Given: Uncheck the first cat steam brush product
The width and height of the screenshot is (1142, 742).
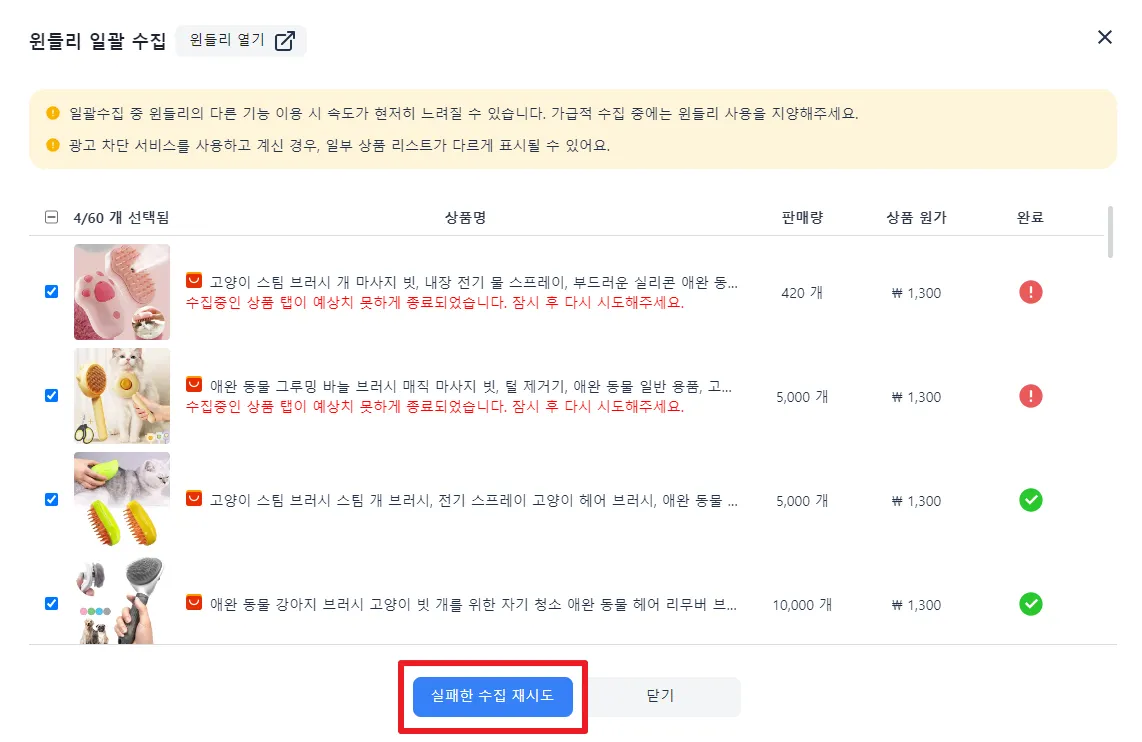Looking at the screenshot, I should point(52,292).
